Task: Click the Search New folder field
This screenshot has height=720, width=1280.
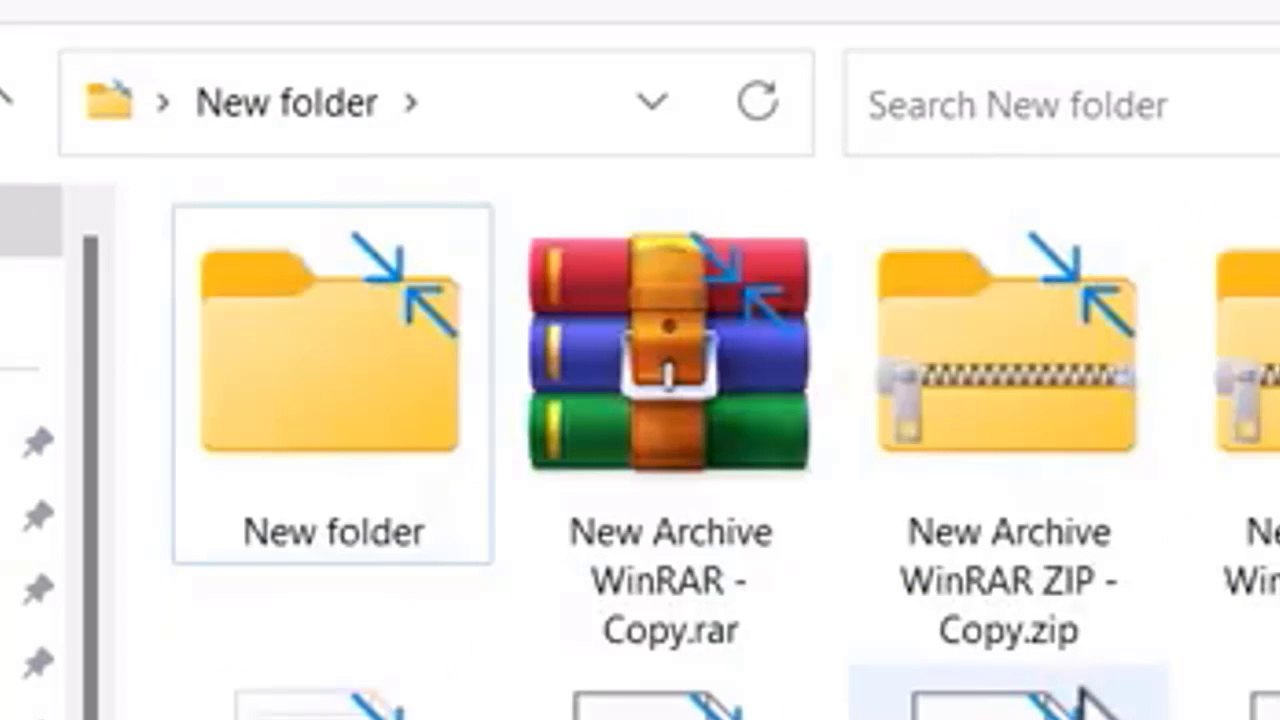Action: [1061, 104]
